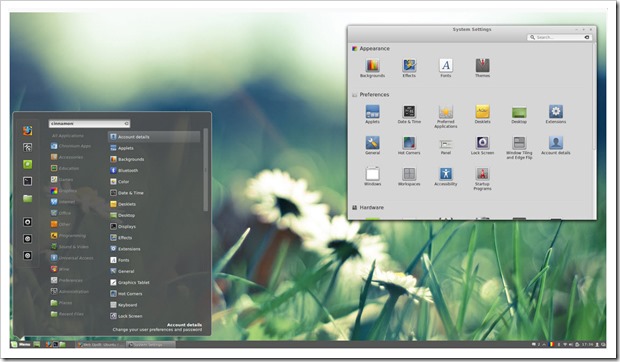
Task: Switch to web browser taskbar window button
Action: 100,345
